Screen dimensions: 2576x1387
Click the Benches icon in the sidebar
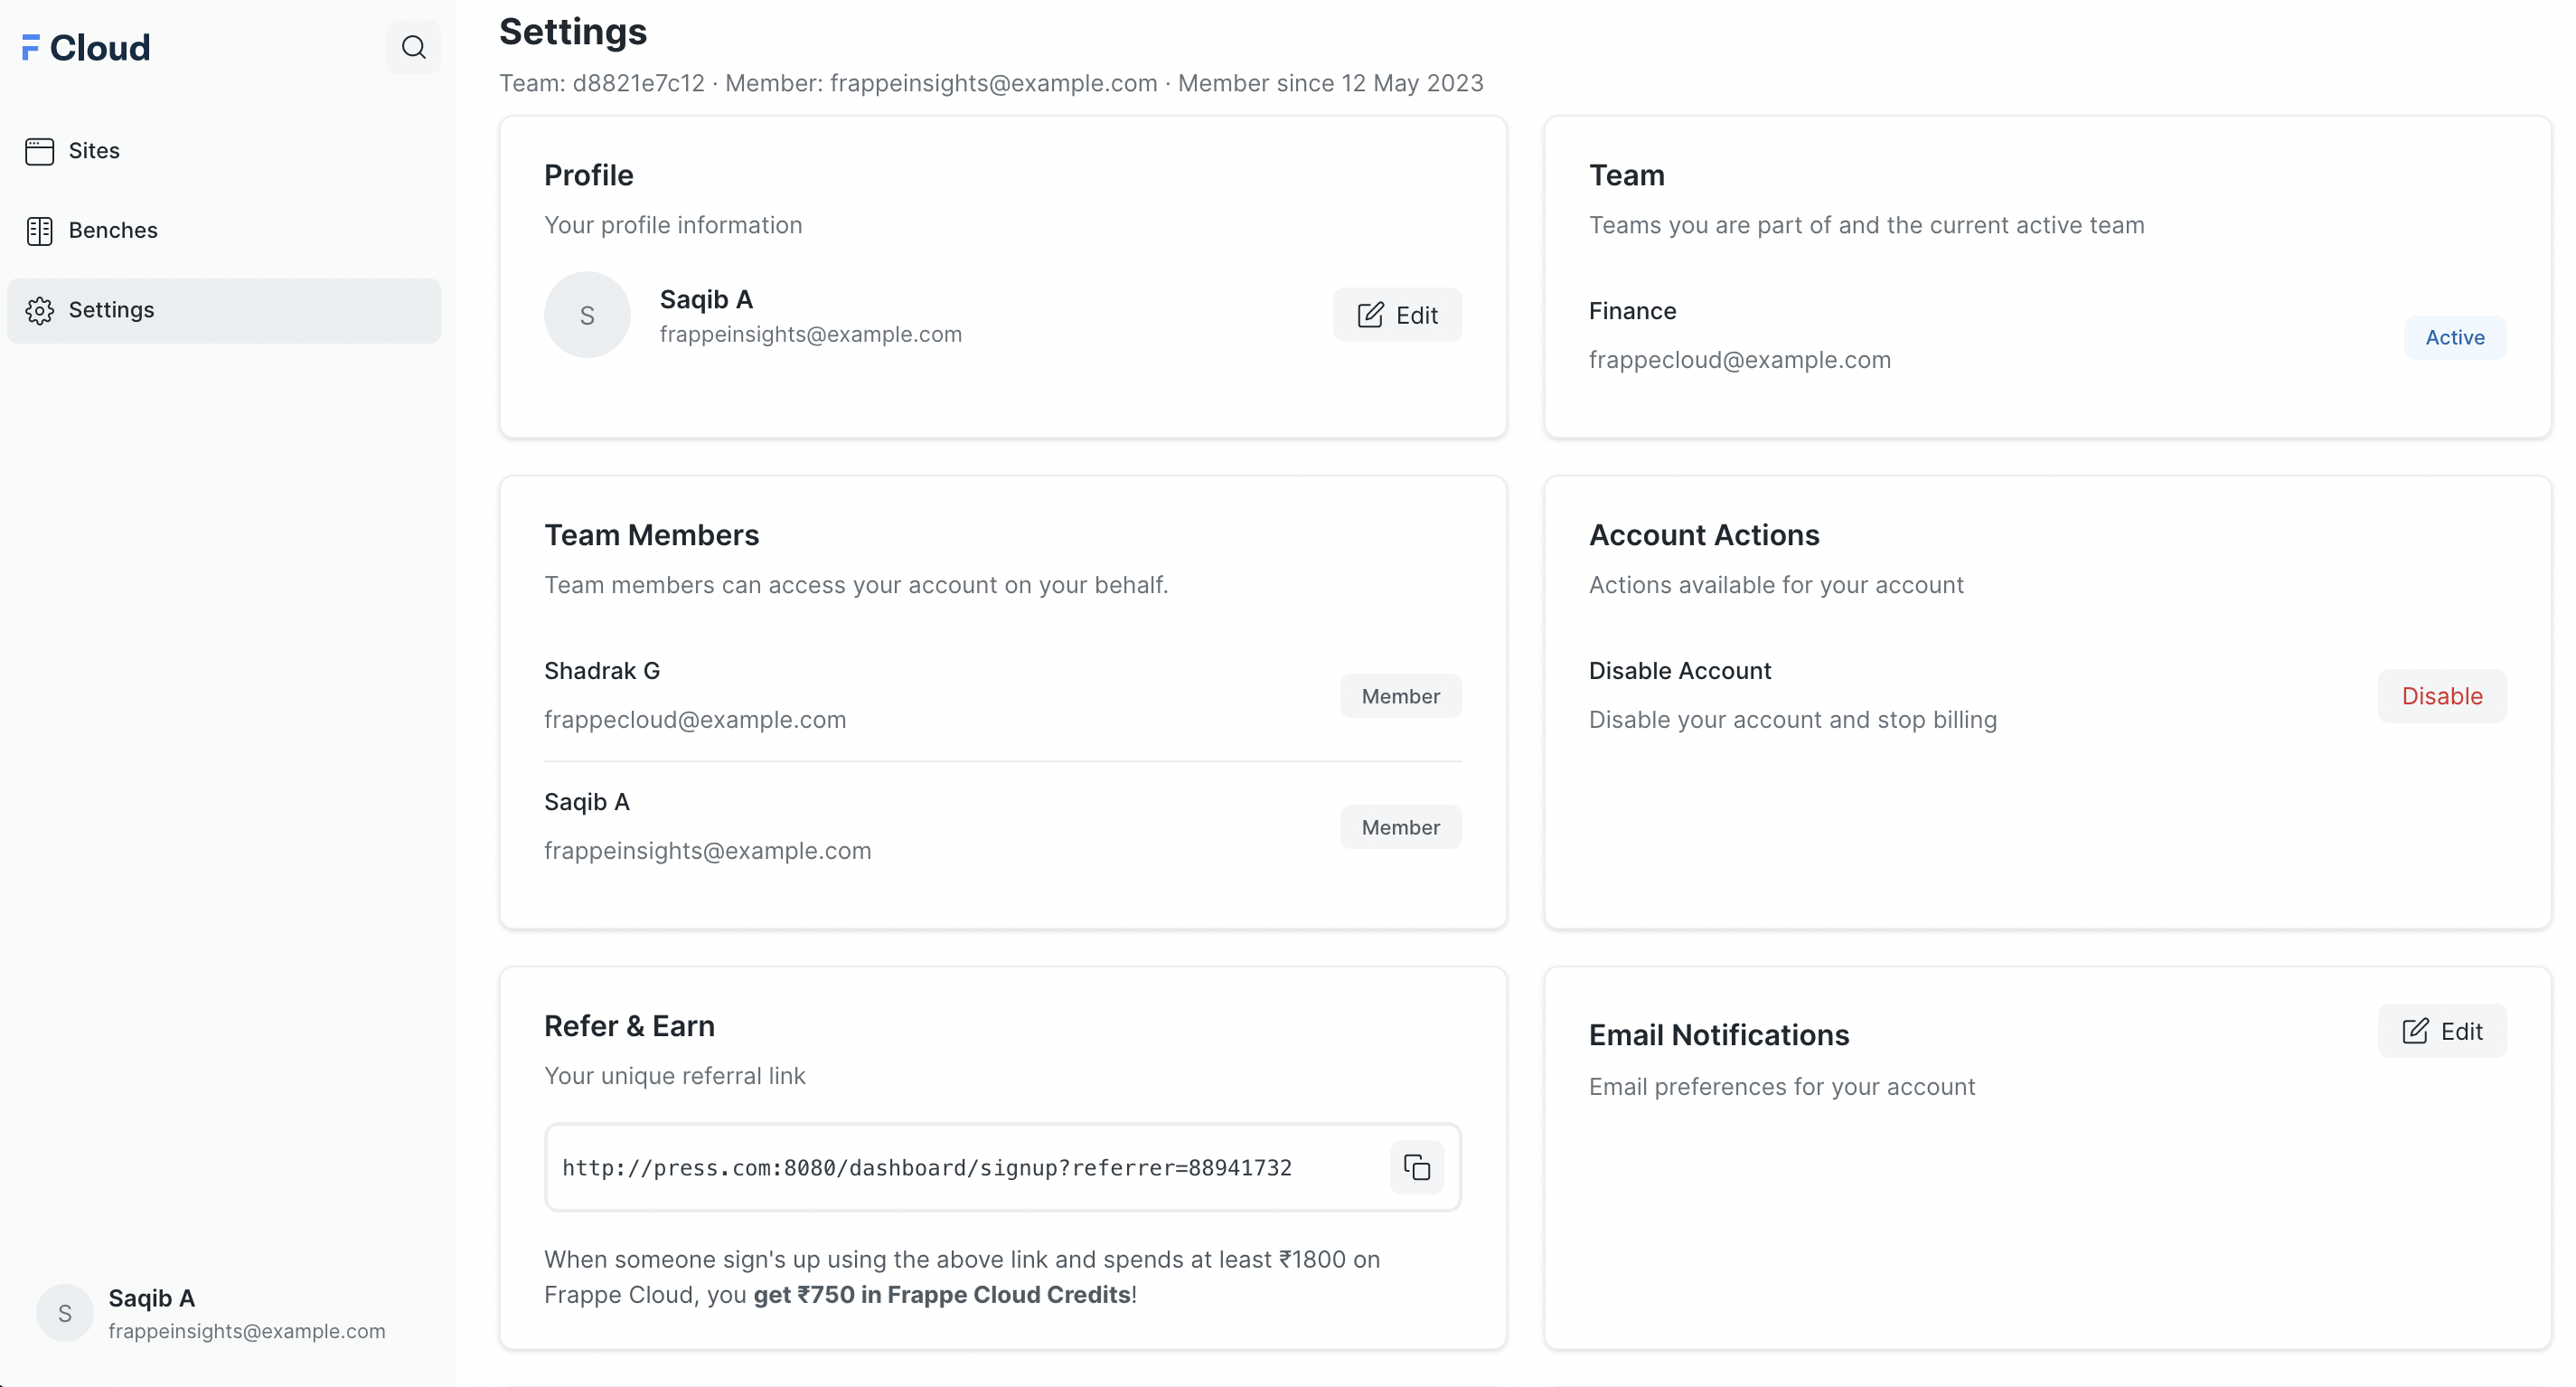coord(39,231)
